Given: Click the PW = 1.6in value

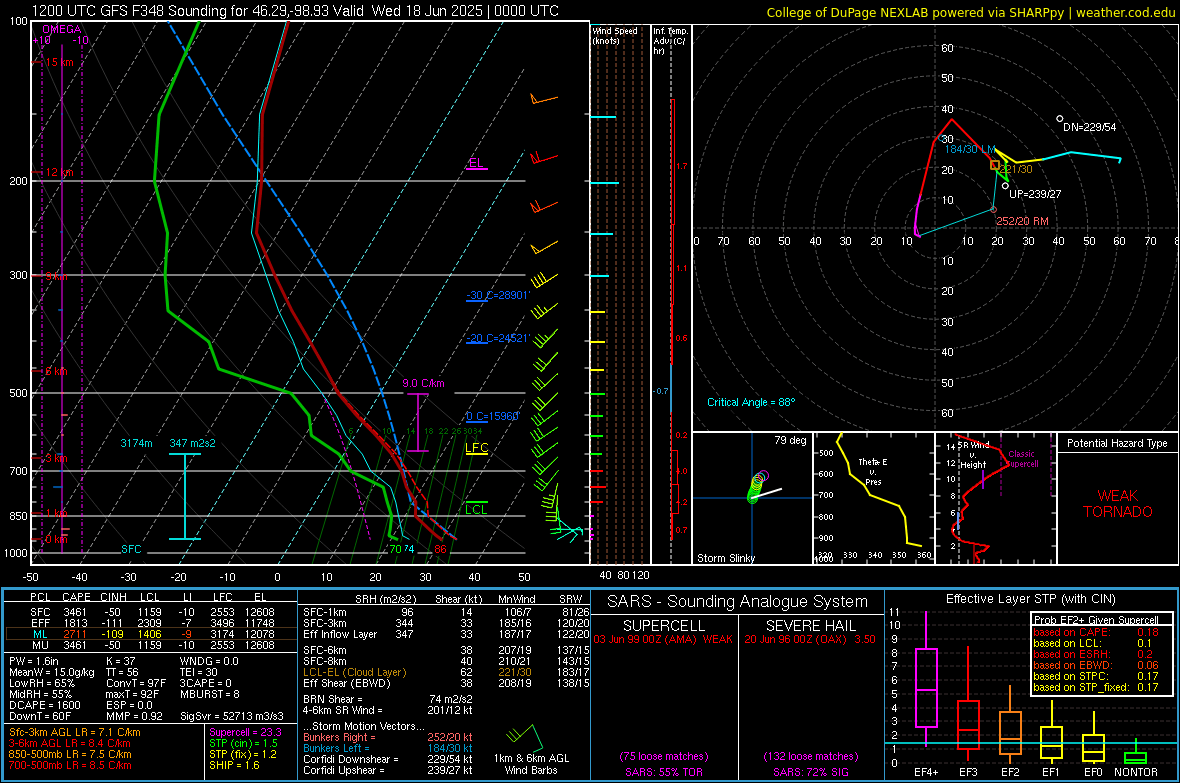Looking at the screenshot, I should pyautogui.click(x=34, y=661).
